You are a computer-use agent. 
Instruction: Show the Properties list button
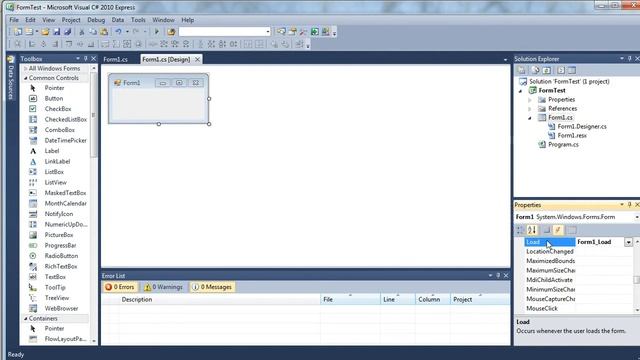[547, 230]
